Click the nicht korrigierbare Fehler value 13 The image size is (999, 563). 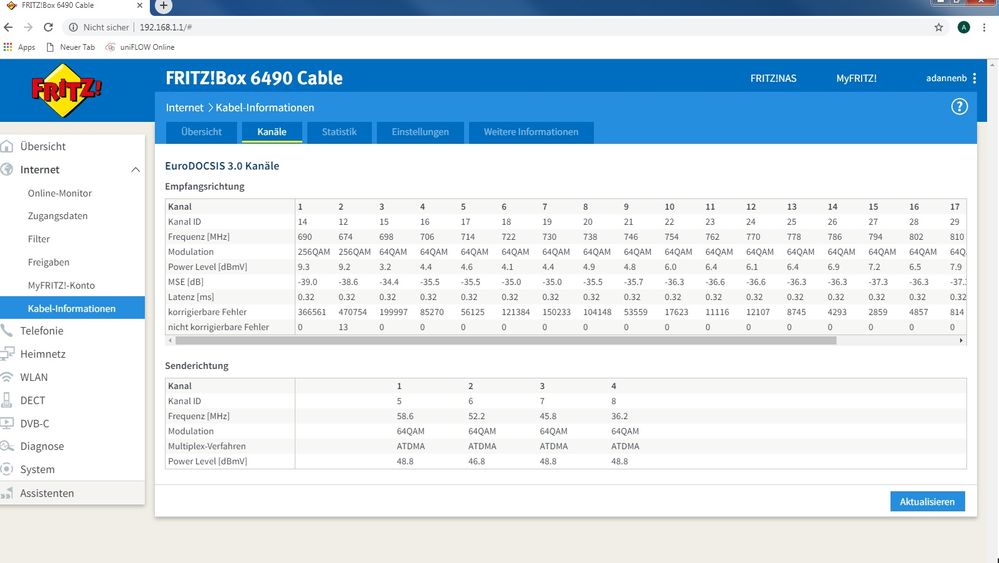pyautogui.click(x=343, y=327)
